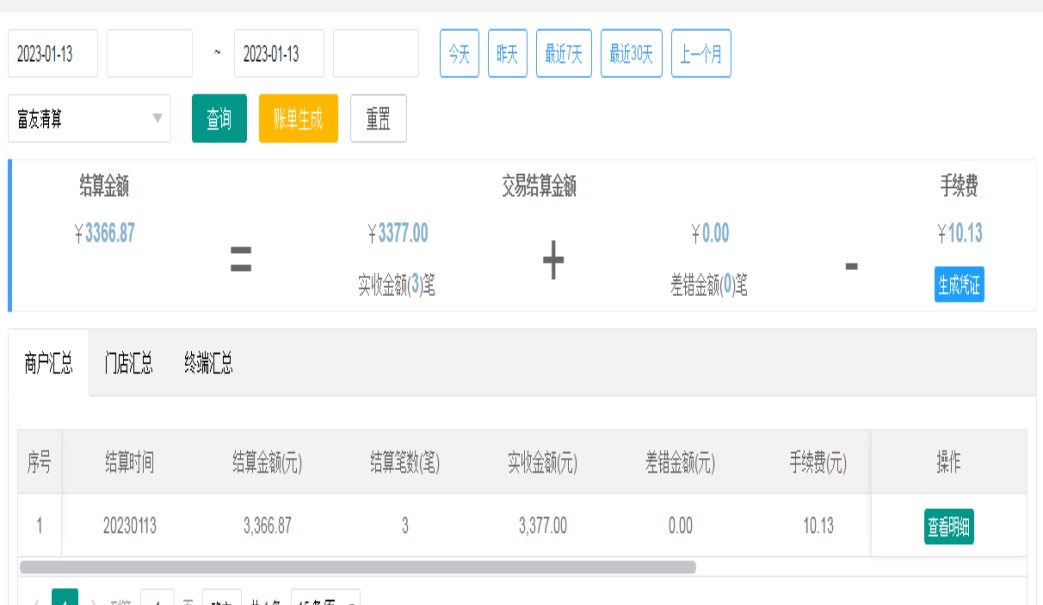This screenshot has width=1043, height=605.
Task: Choose the 最近30天 date range
Action: tap(631, 54)
